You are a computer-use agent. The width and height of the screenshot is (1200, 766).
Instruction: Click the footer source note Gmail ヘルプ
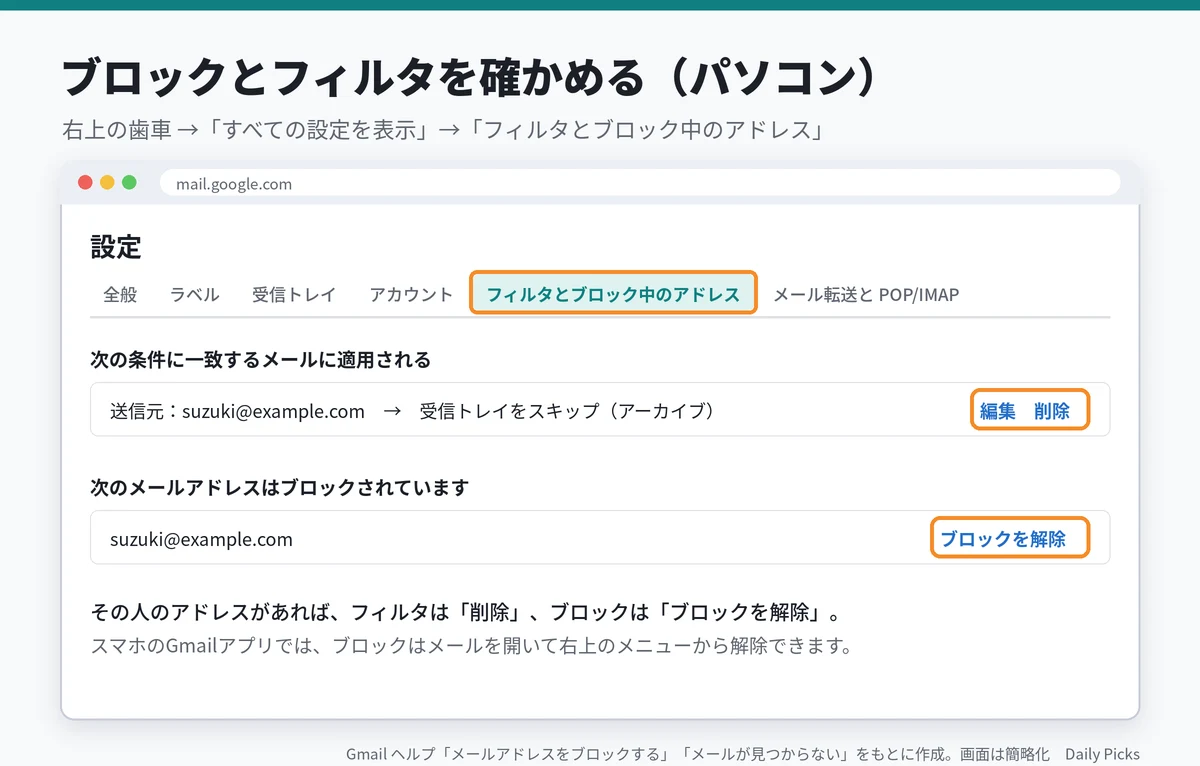pos(698,754)
